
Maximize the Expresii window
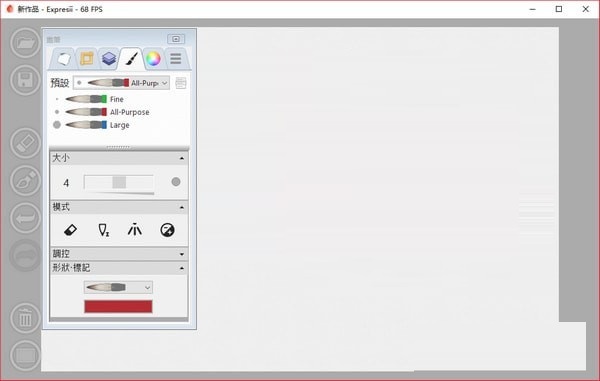[559, 9]
